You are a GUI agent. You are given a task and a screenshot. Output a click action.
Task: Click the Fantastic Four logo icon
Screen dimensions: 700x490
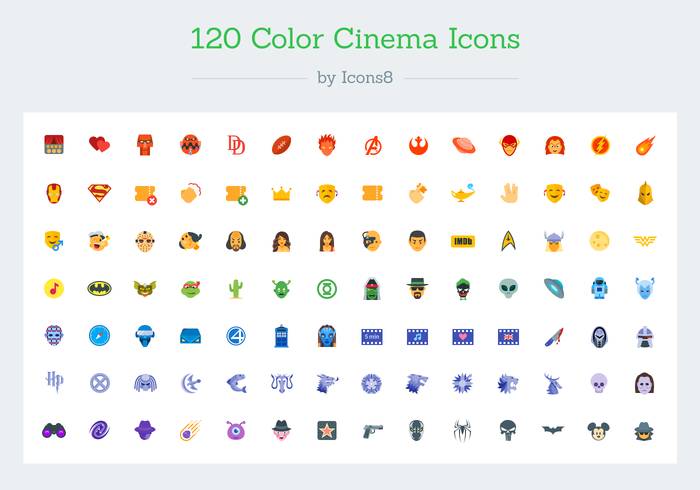coord(236,336)
